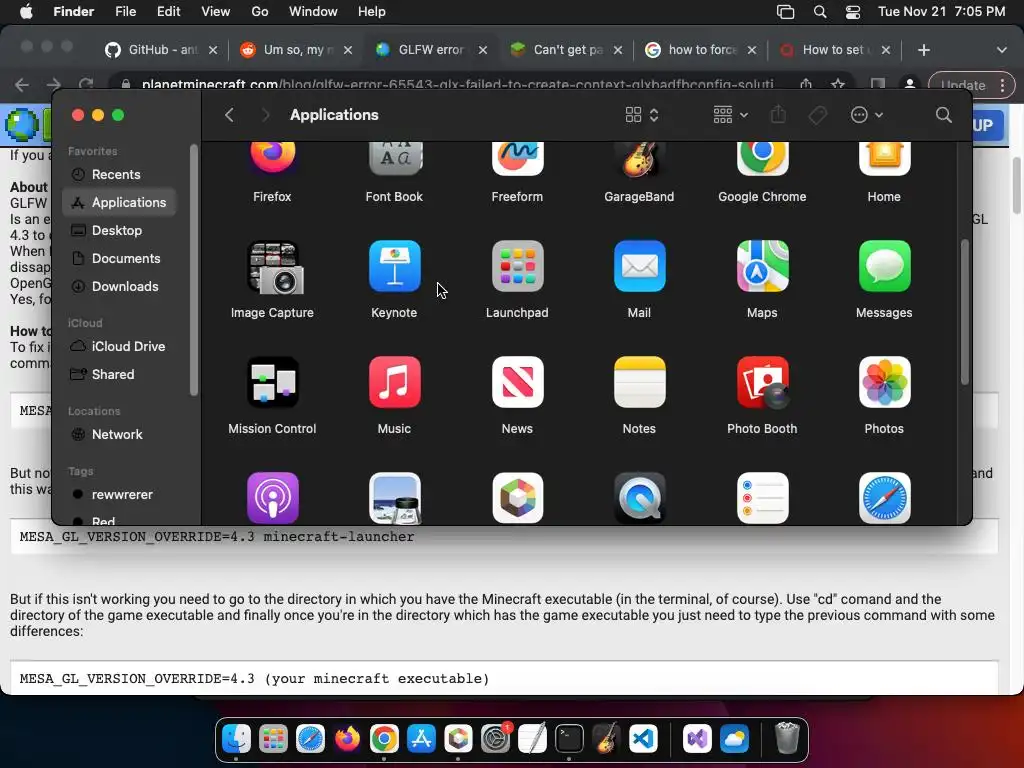Open the Firefox app in Finder
The image size is (1024, 768).
point(272,159)
